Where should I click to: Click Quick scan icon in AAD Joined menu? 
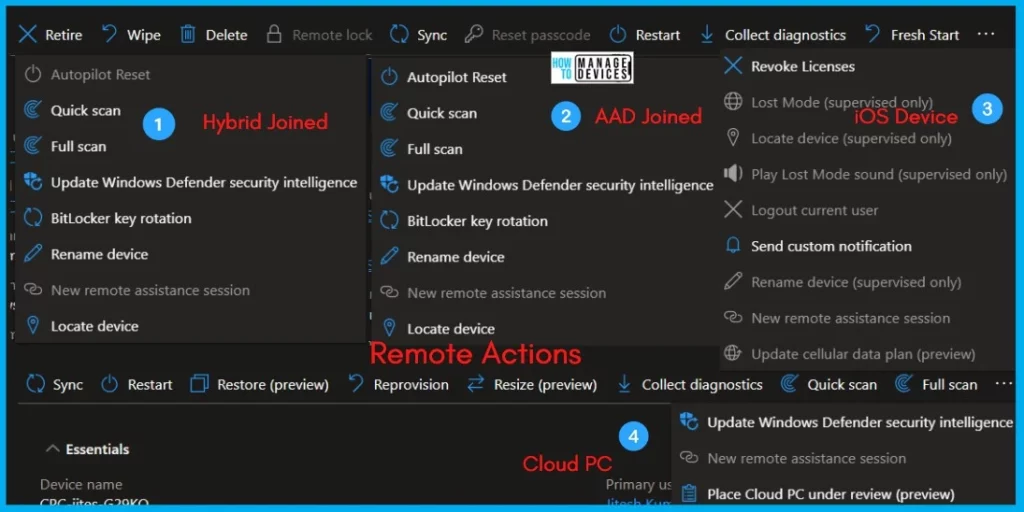click(389, 113)
